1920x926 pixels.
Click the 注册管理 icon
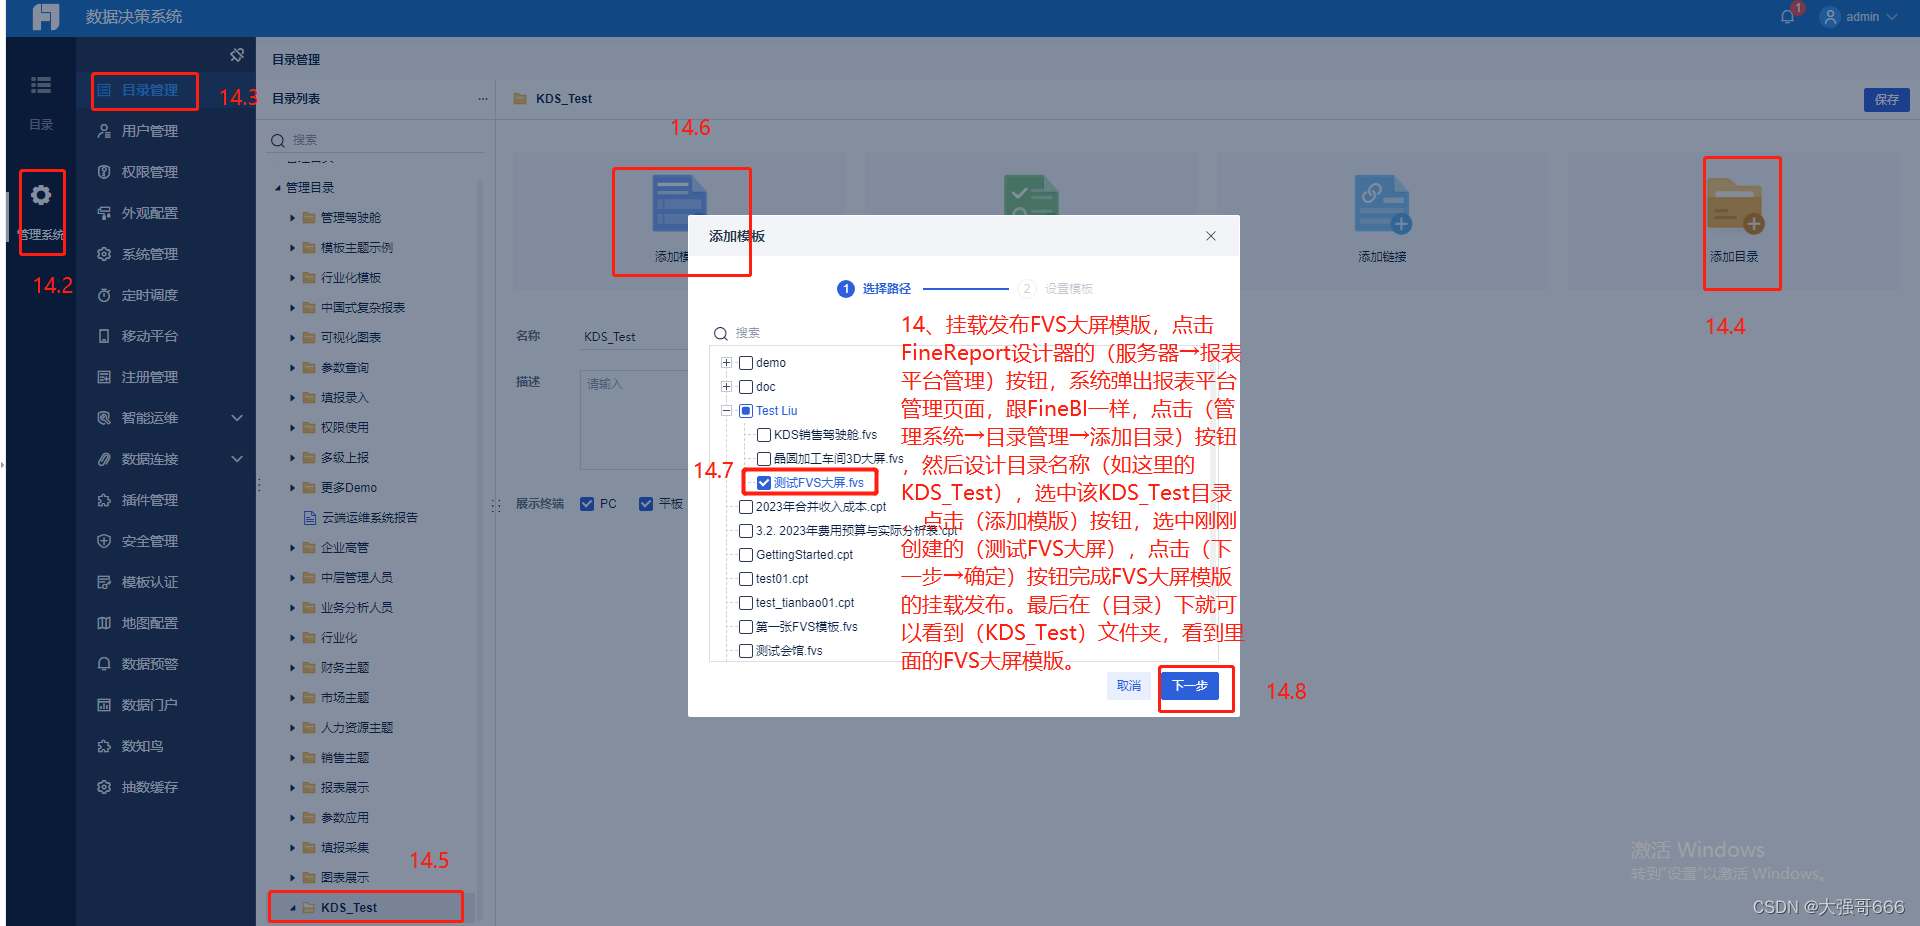pos(104,377)
